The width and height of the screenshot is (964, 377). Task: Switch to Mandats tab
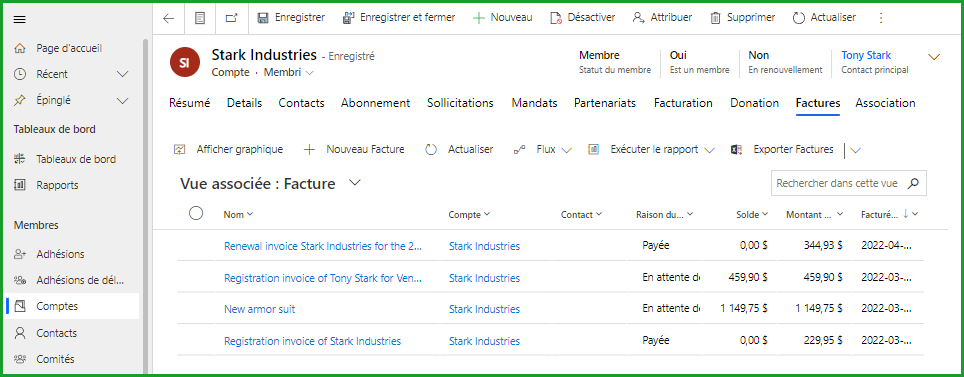pyautogui.click(x=534, y=103)
